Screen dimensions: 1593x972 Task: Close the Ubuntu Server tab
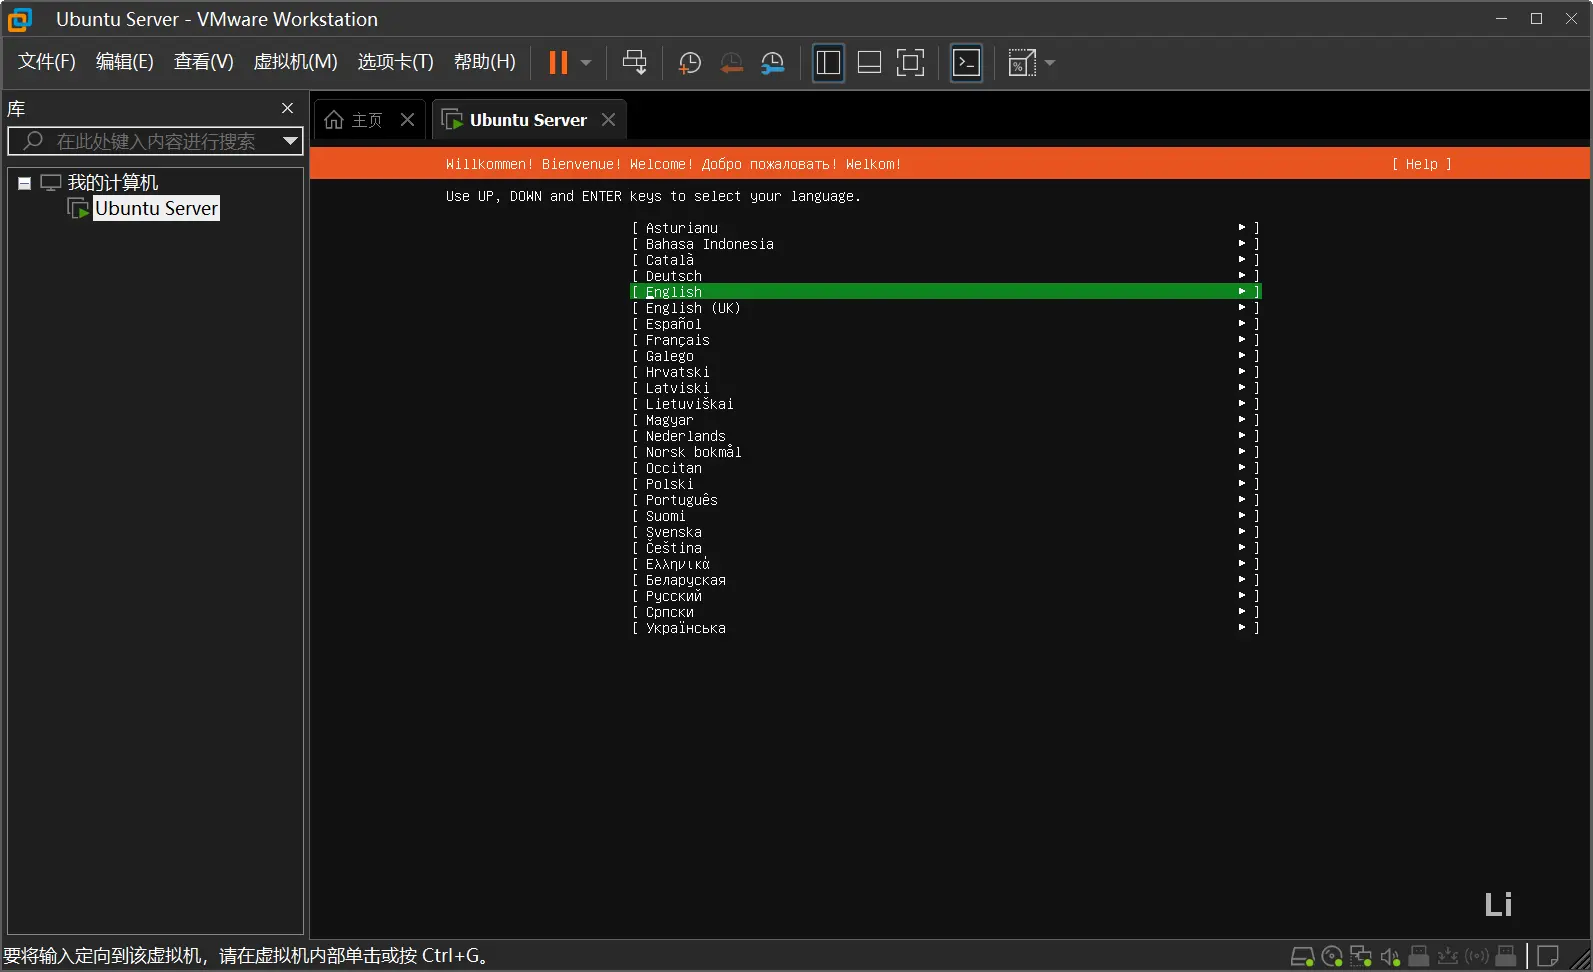[x=608, y=120]
